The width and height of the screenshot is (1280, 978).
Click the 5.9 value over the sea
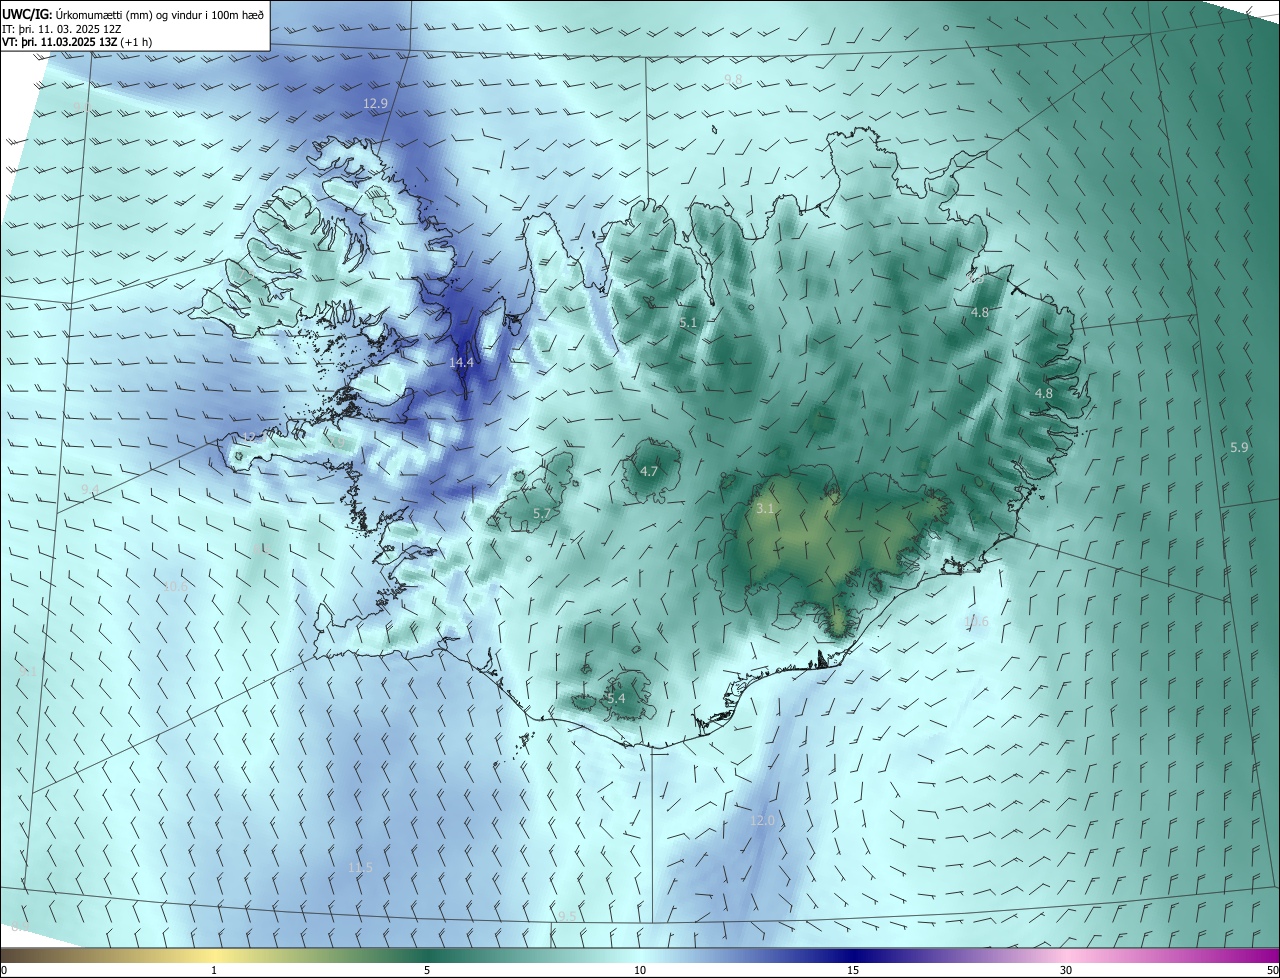1239,447
